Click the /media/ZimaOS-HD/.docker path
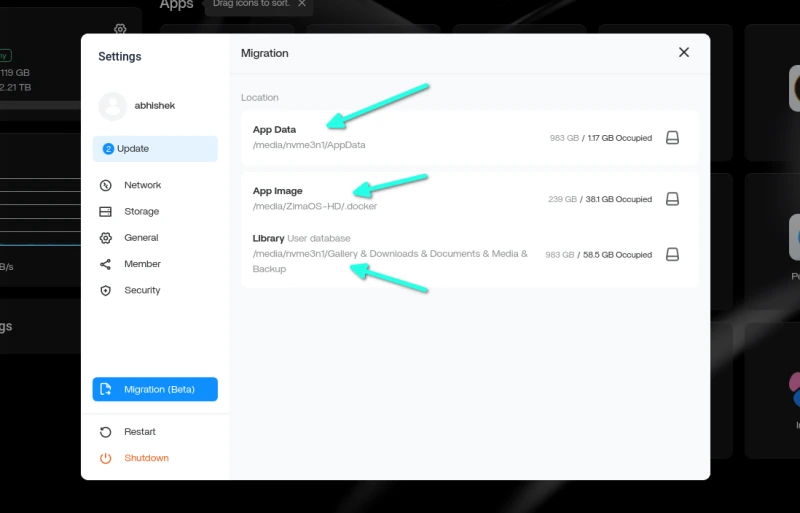Screen dimensions: 800x513 [x=315, y=206]
